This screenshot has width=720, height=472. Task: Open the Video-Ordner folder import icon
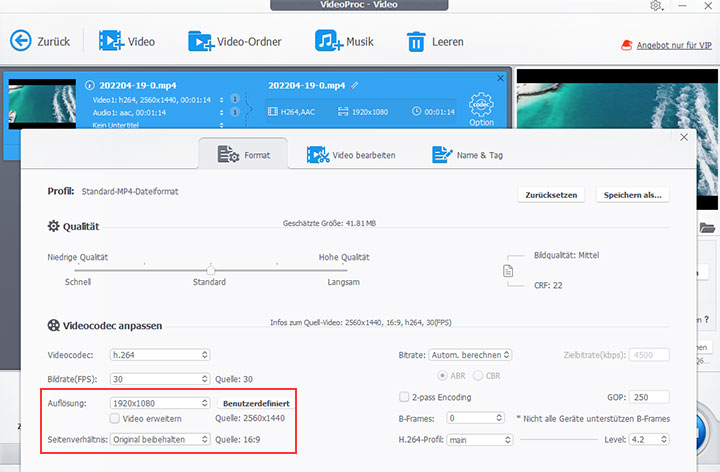click(201, 41)
